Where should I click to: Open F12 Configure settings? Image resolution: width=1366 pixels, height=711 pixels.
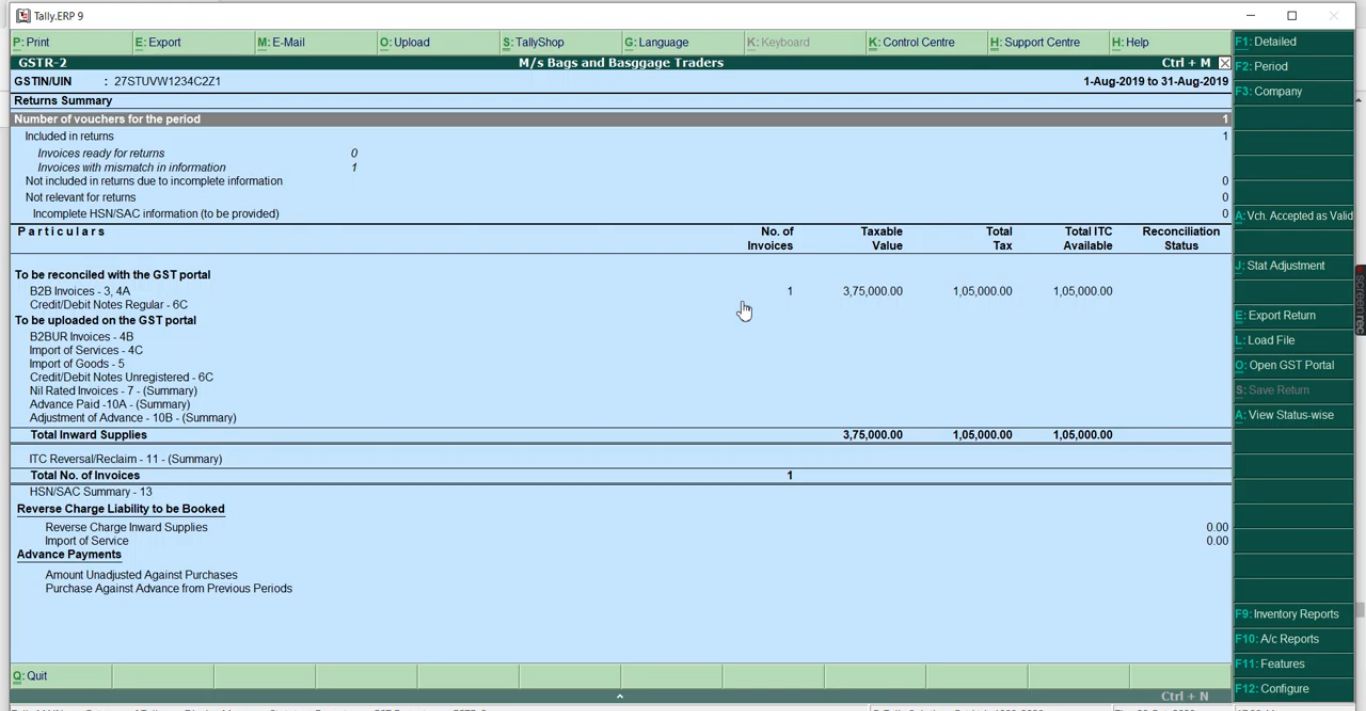(x=1273, y=688)
